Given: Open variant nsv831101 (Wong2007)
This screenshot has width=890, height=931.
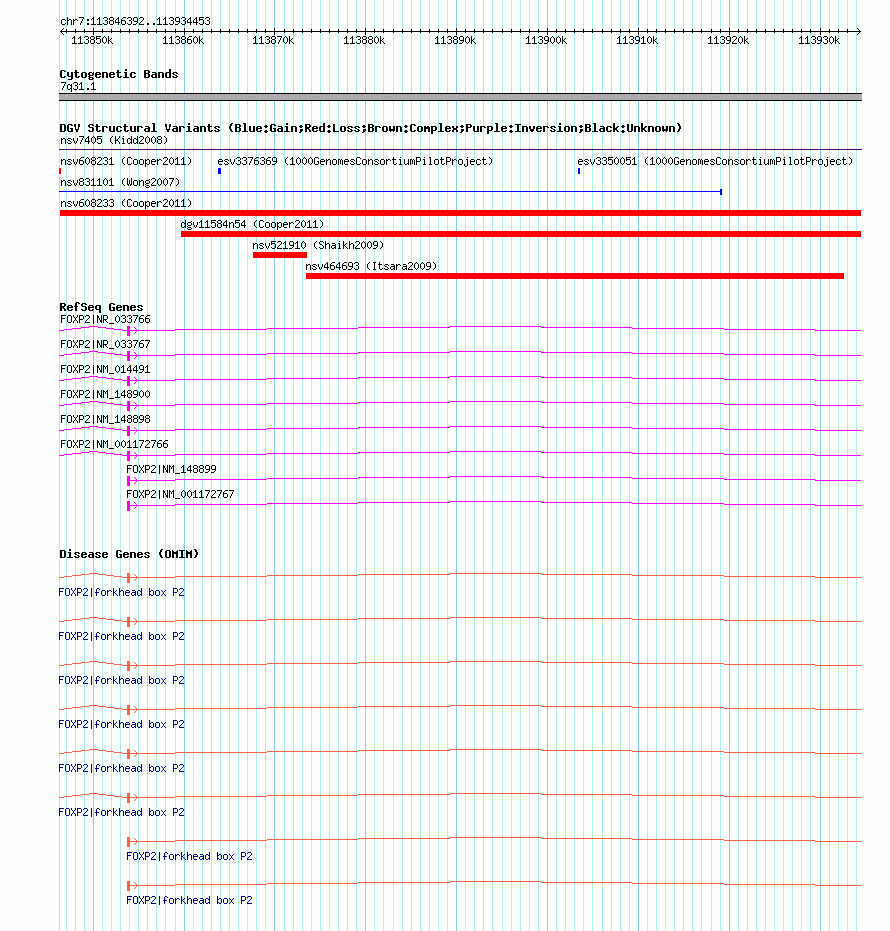Looking at the screenshot, I should 120,182.
